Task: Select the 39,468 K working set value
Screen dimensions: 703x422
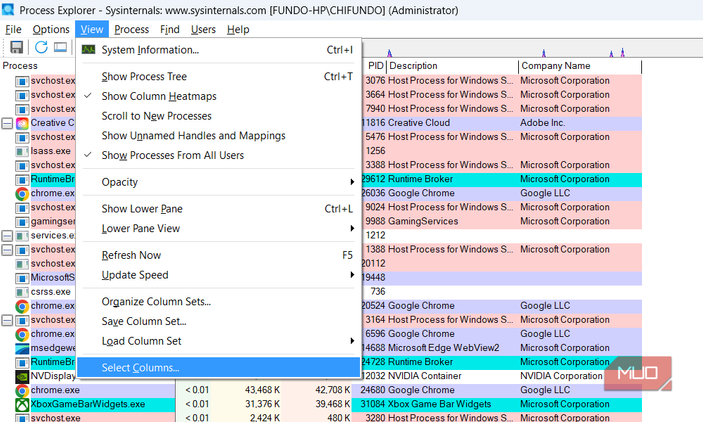Action: (333, 405)
